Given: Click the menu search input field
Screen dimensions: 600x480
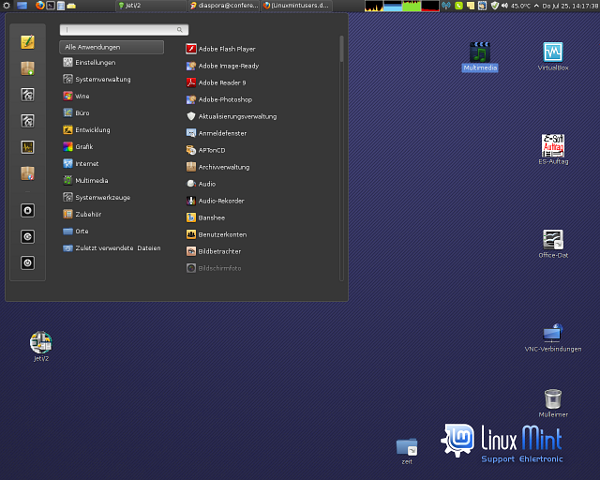Looking at the screenshot, I should [x=123, y=30].
